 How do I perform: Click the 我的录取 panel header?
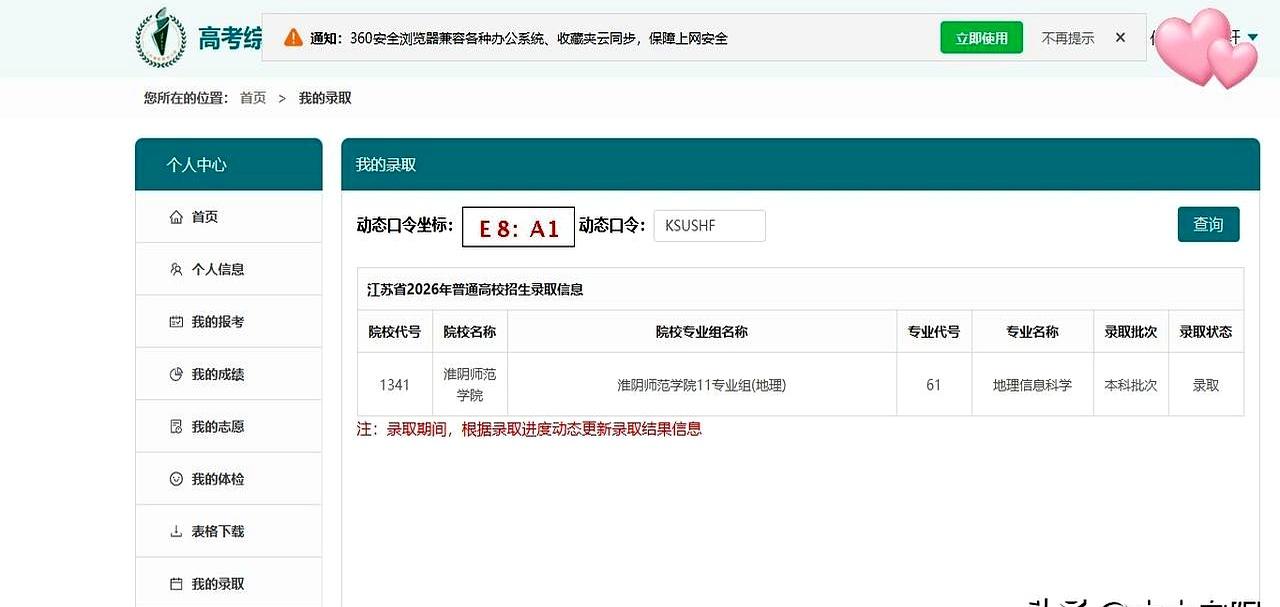pyautogui.click(x=800, y=164)
